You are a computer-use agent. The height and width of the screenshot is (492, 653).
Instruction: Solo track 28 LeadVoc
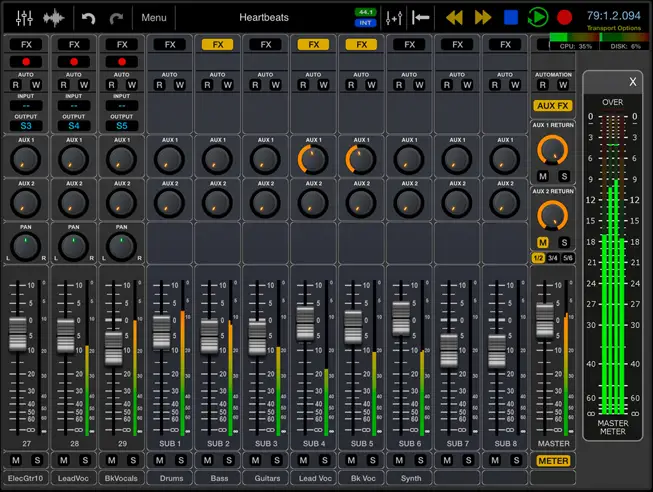click(x=85, y=460)
